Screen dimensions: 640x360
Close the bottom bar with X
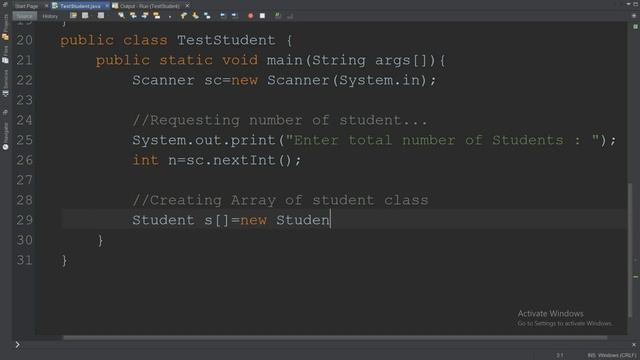(634, 345)
